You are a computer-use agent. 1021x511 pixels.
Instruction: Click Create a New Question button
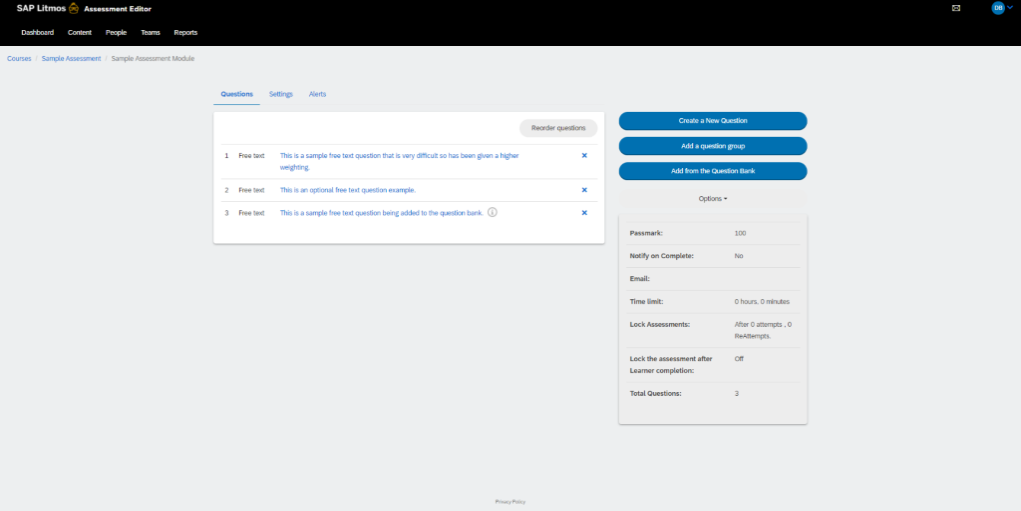[712, 121]
